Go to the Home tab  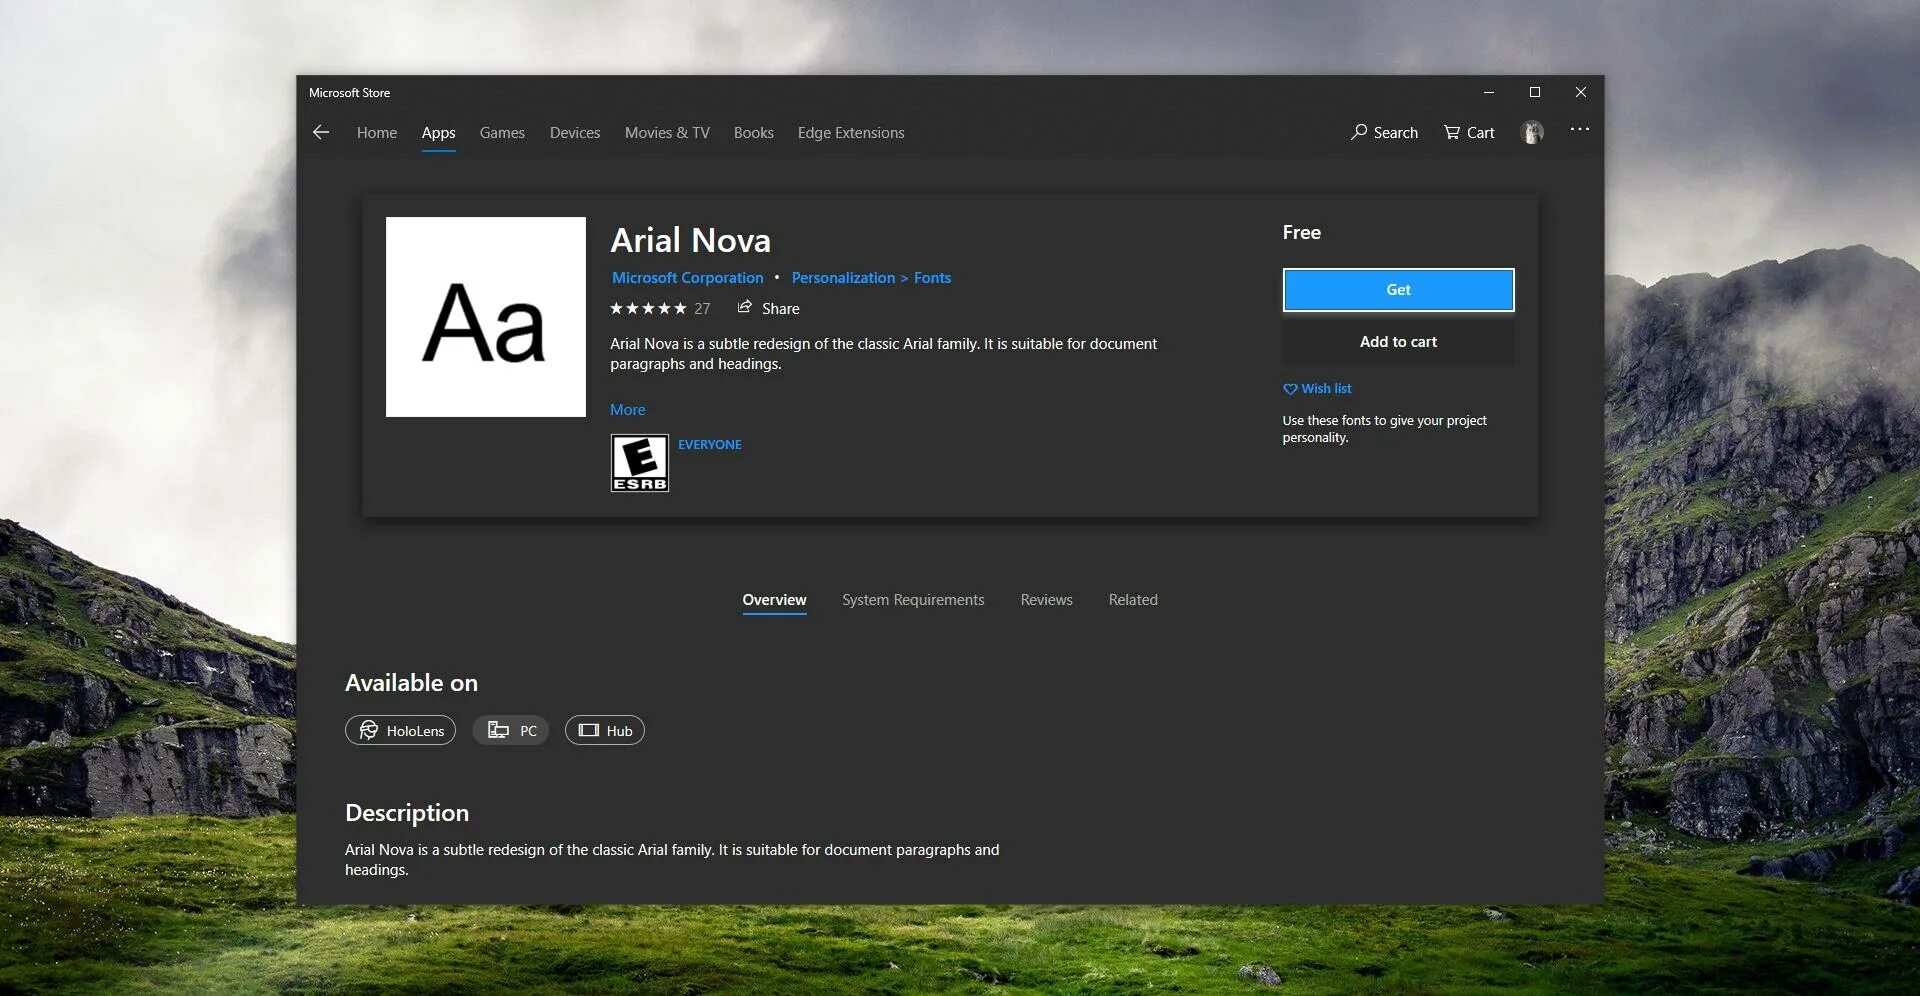[377, 132]
